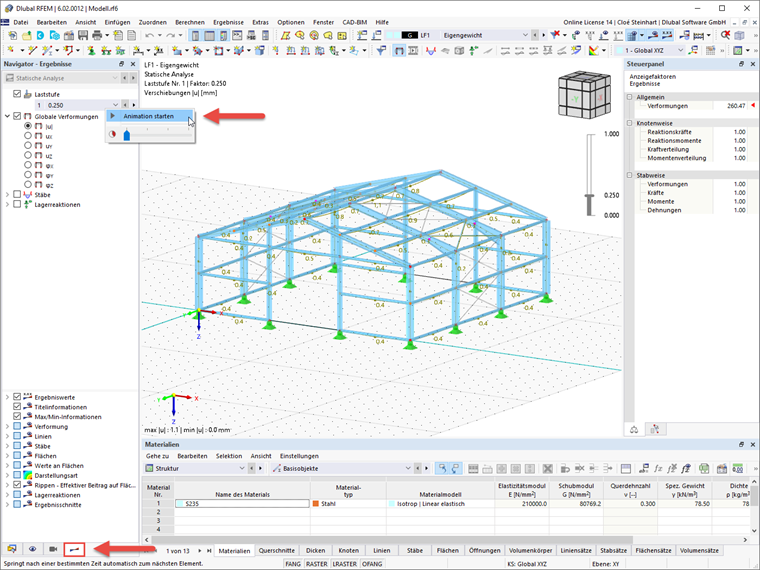Click the blue solid cube icon in second toolbar

click(x=260, y=50)
